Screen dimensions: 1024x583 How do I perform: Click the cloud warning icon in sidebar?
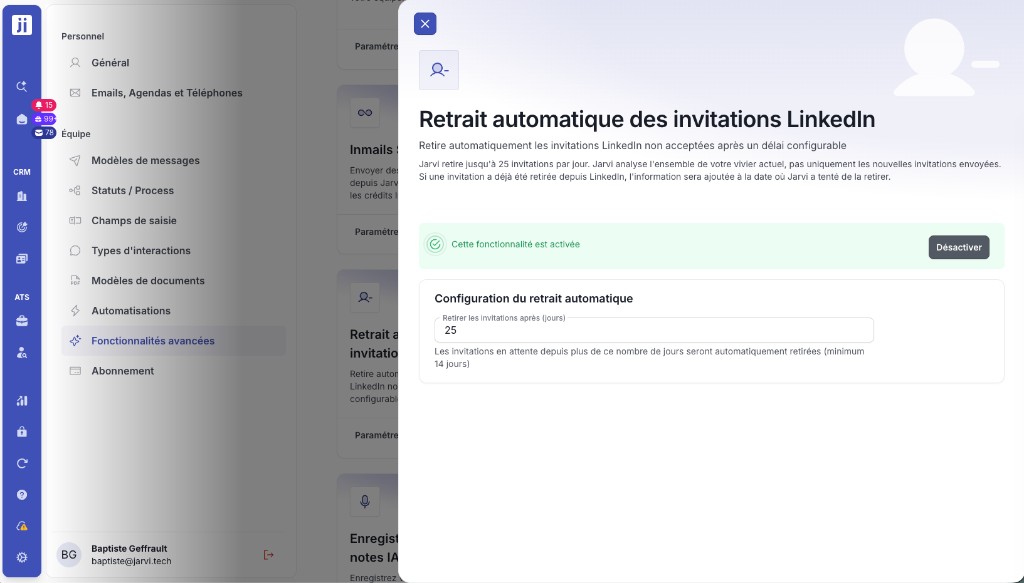[x=22, y=526]
